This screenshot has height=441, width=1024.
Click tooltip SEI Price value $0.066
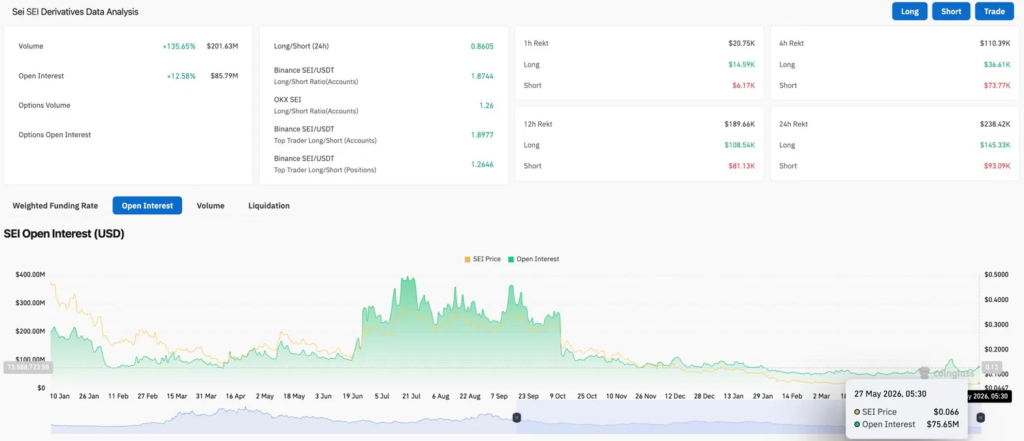[x=946, y=412]
